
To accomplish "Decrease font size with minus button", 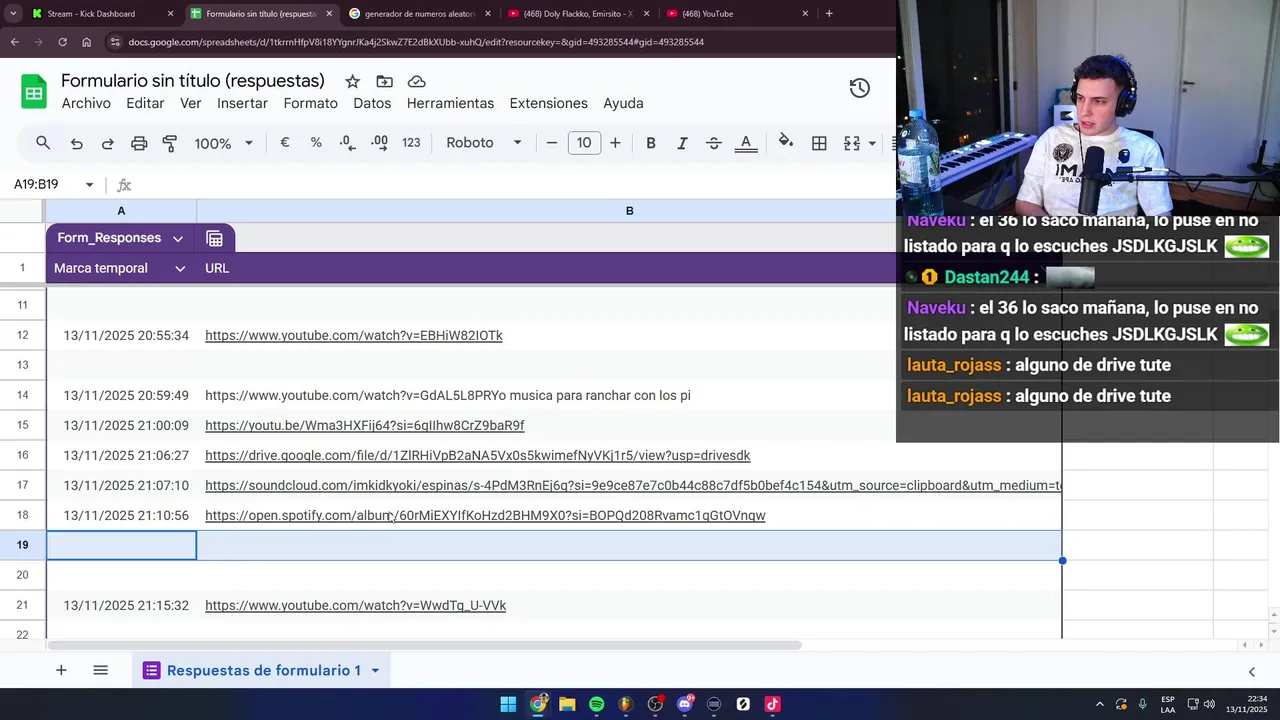I will [551, 143].
